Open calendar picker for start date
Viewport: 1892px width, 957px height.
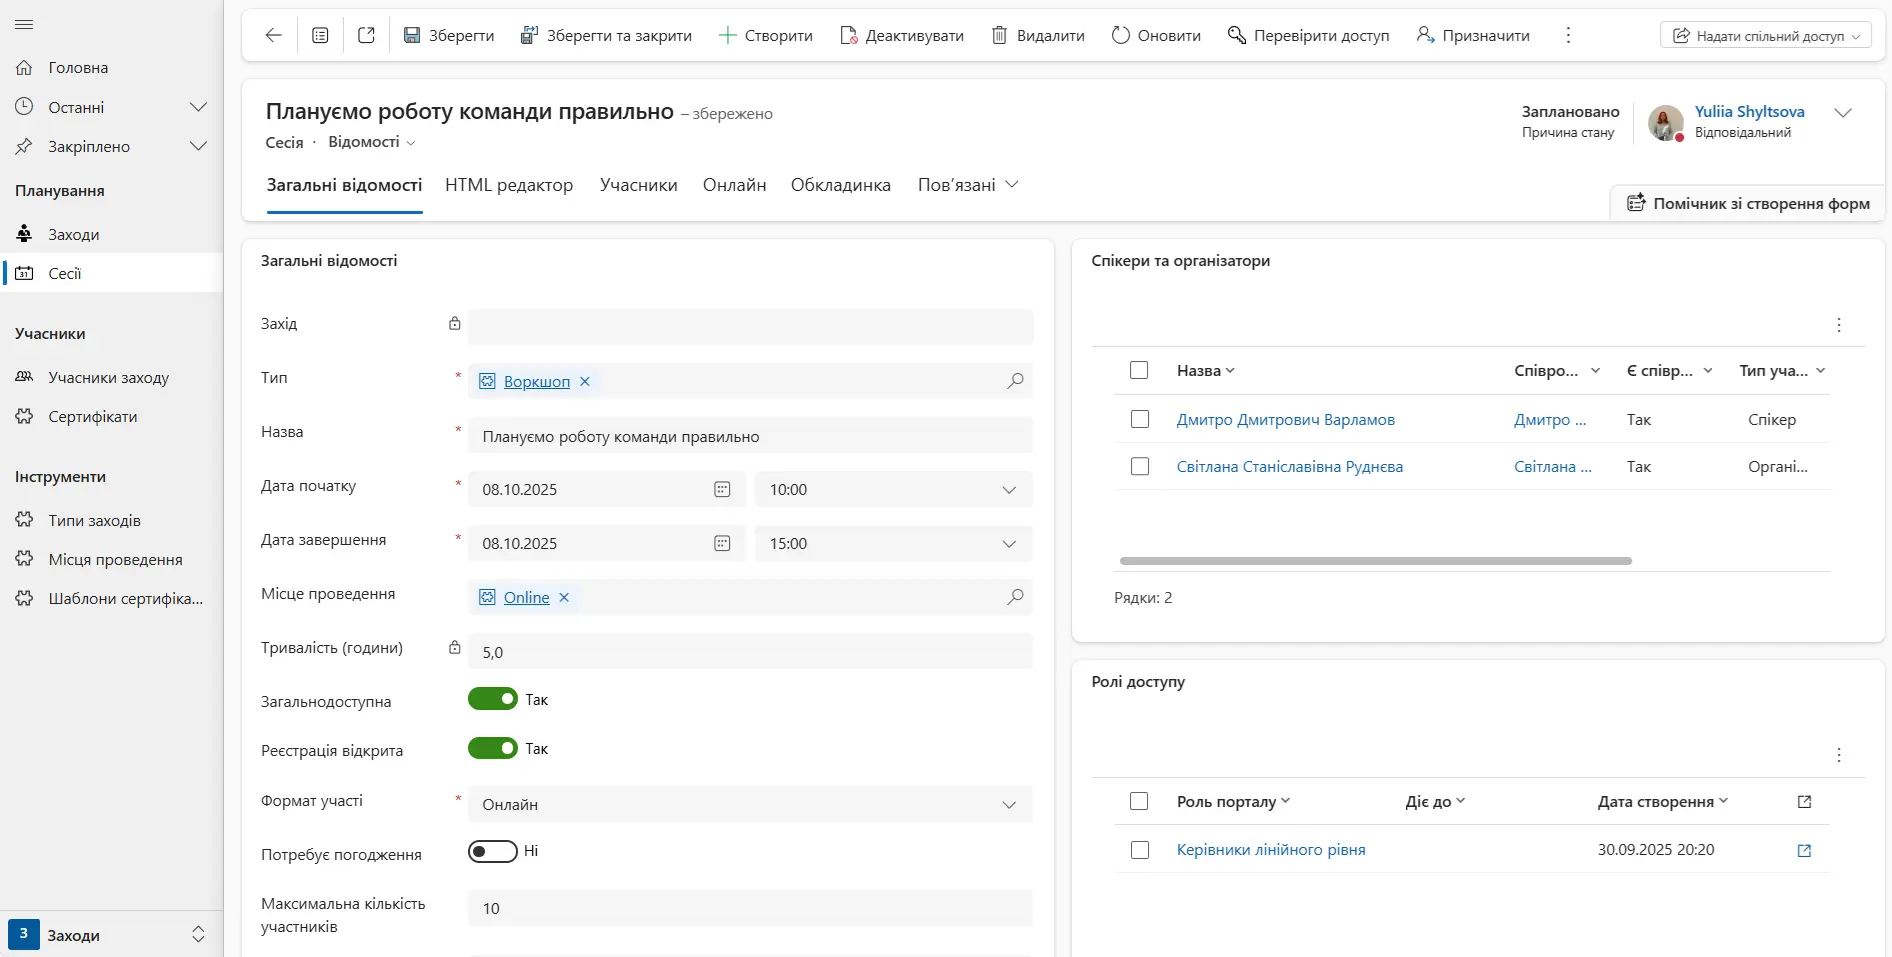click(722, 489)
